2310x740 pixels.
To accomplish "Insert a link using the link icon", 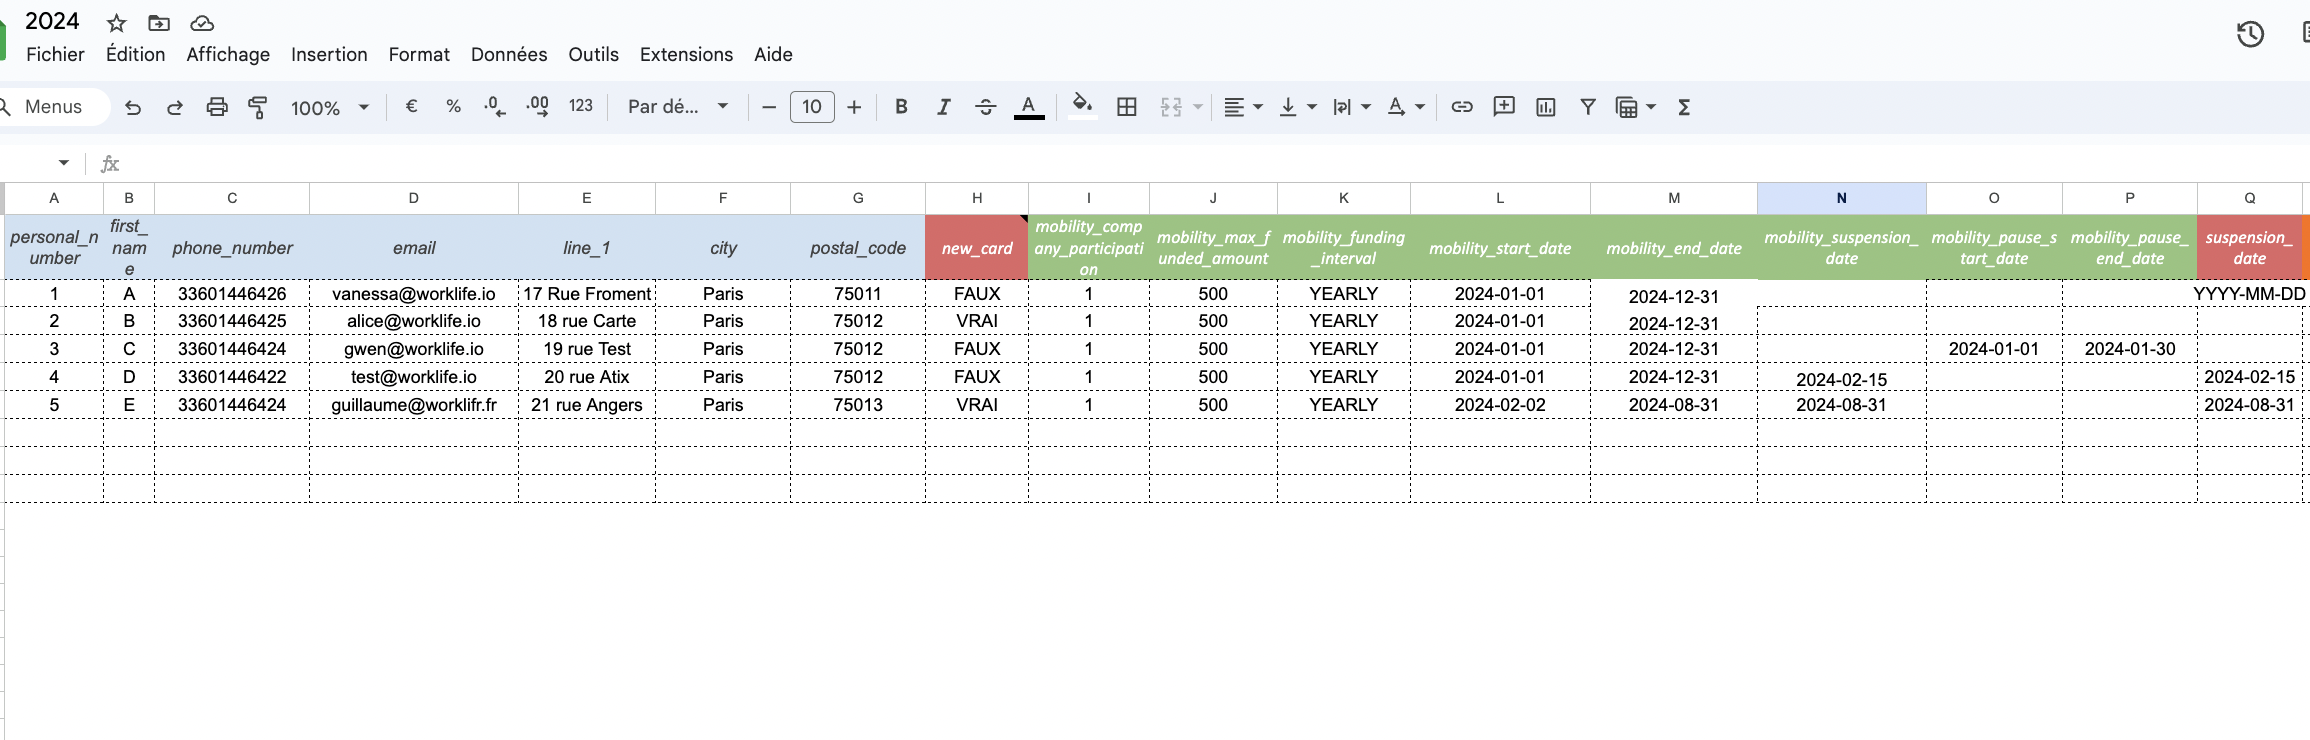I will pyautogui.click(x=1461, y=107).
